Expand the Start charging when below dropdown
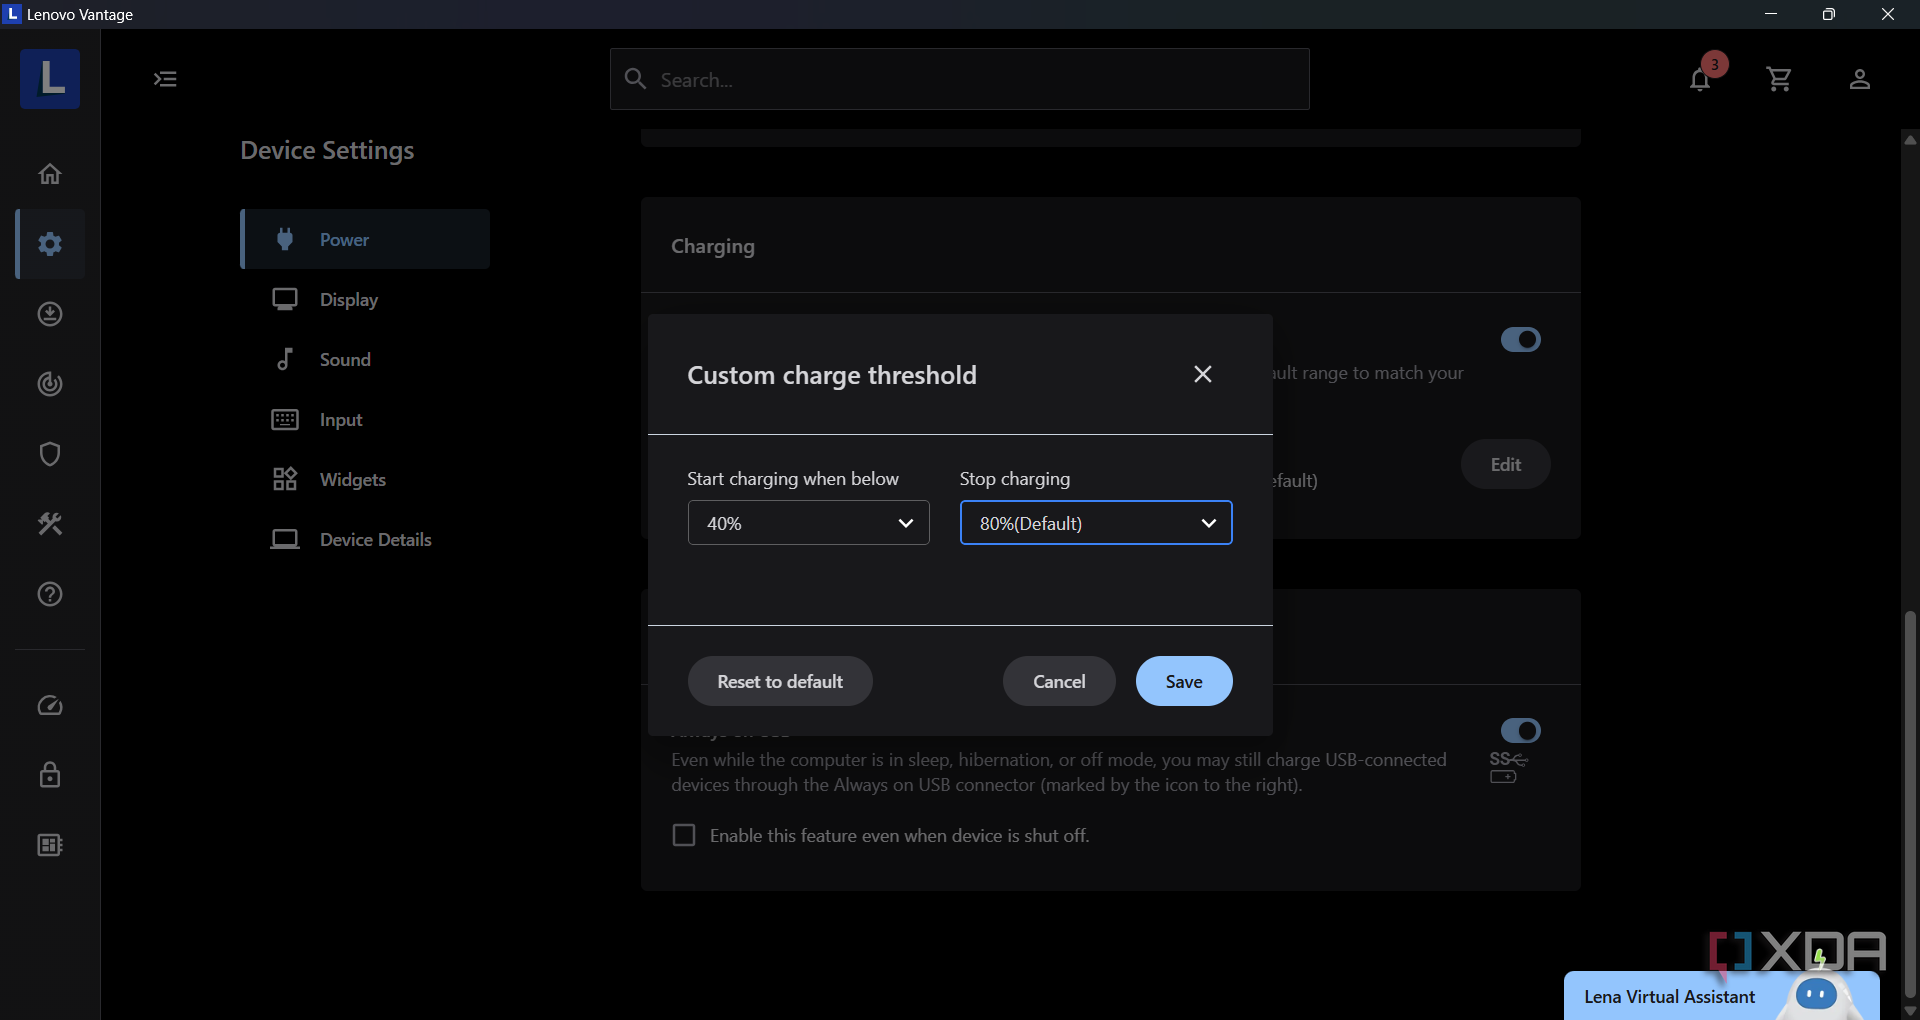The height and width of the screenshot is (1020, 1920). pos(809,523)
